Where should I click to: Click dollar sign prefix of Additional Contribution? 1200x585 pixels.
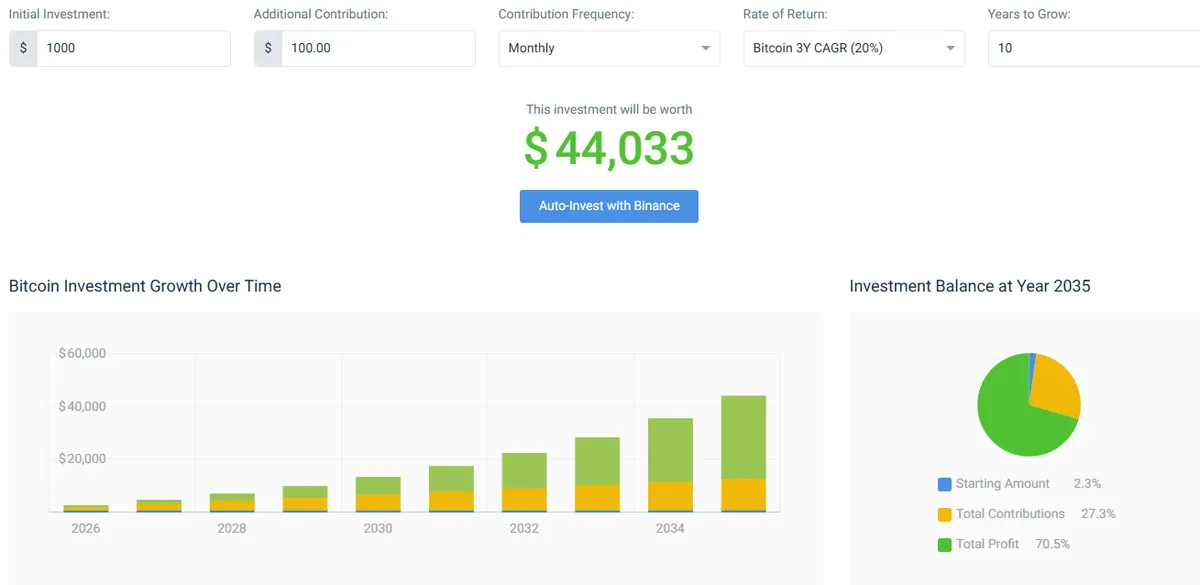point(268,48)
